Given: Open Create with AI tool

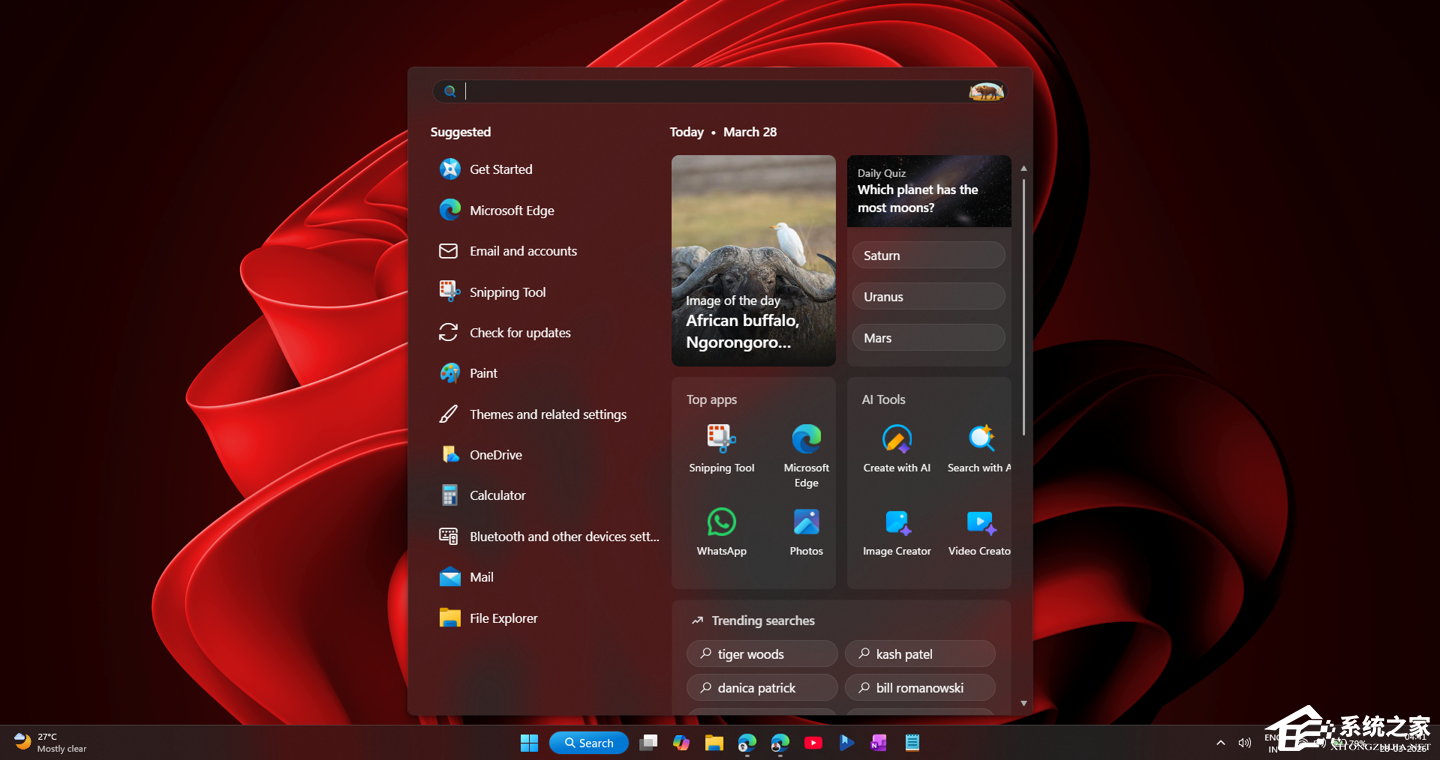Looking at the screenshot, I should coord(897,448).
